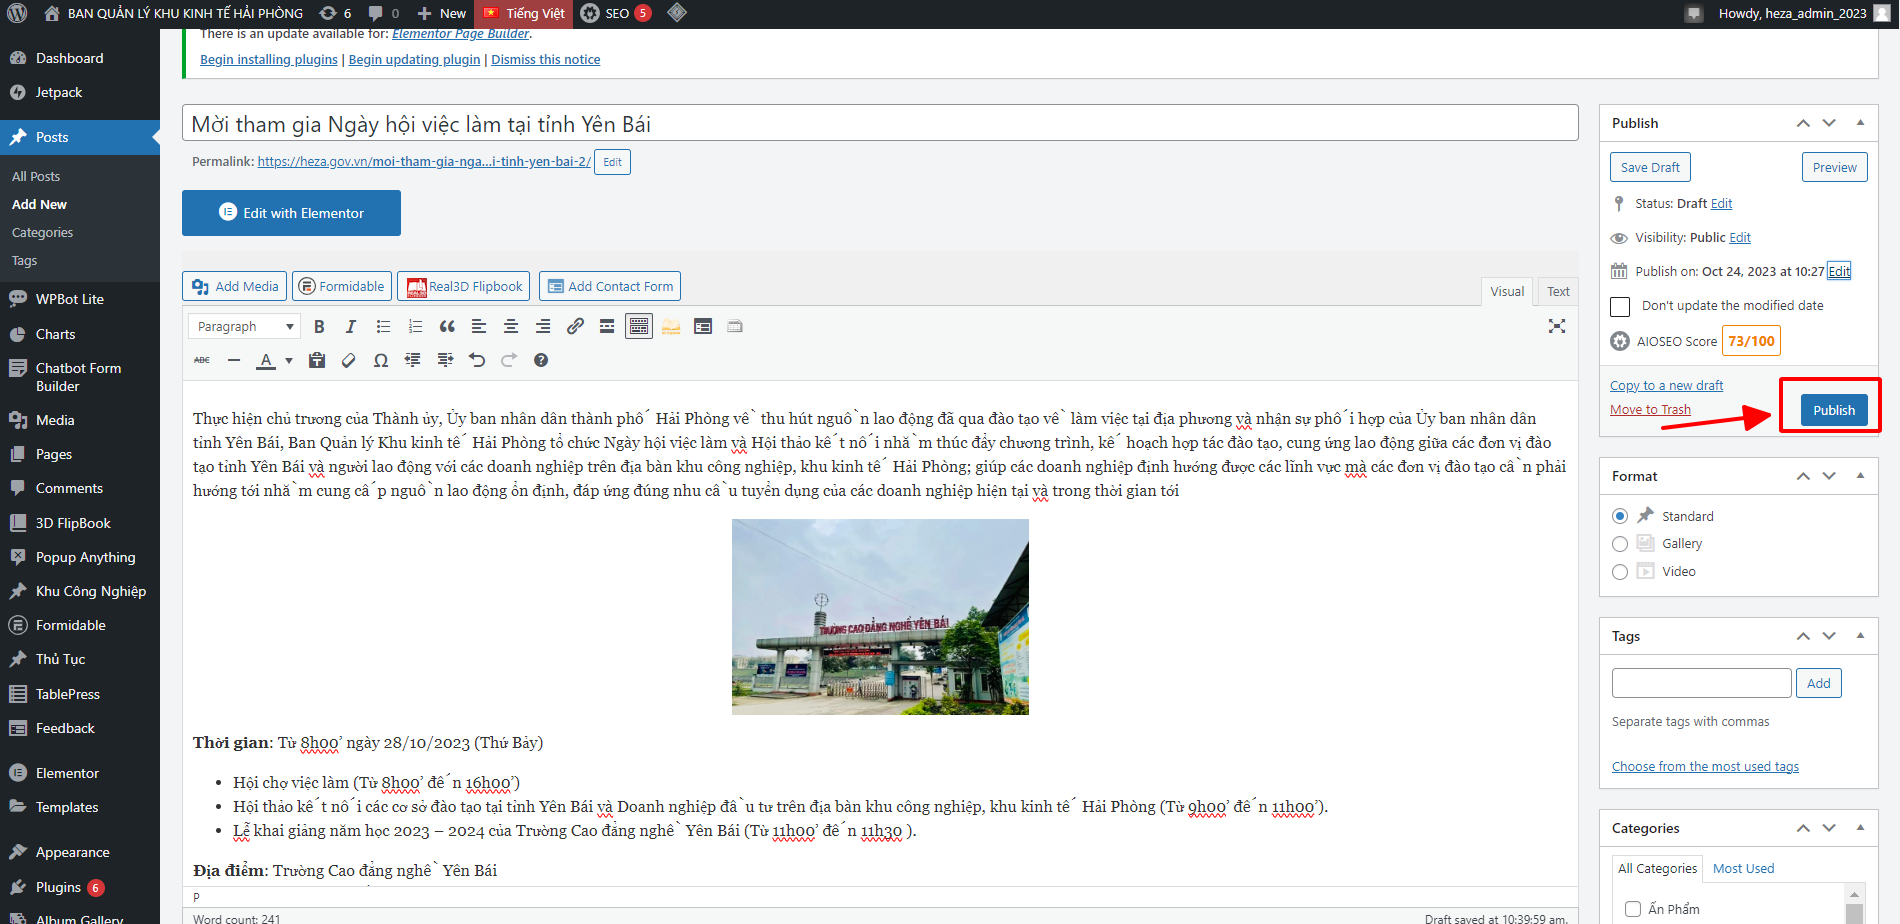1900x924 pixels.
Task: Apply the blockquote format
Action: (x=447, y=327)
